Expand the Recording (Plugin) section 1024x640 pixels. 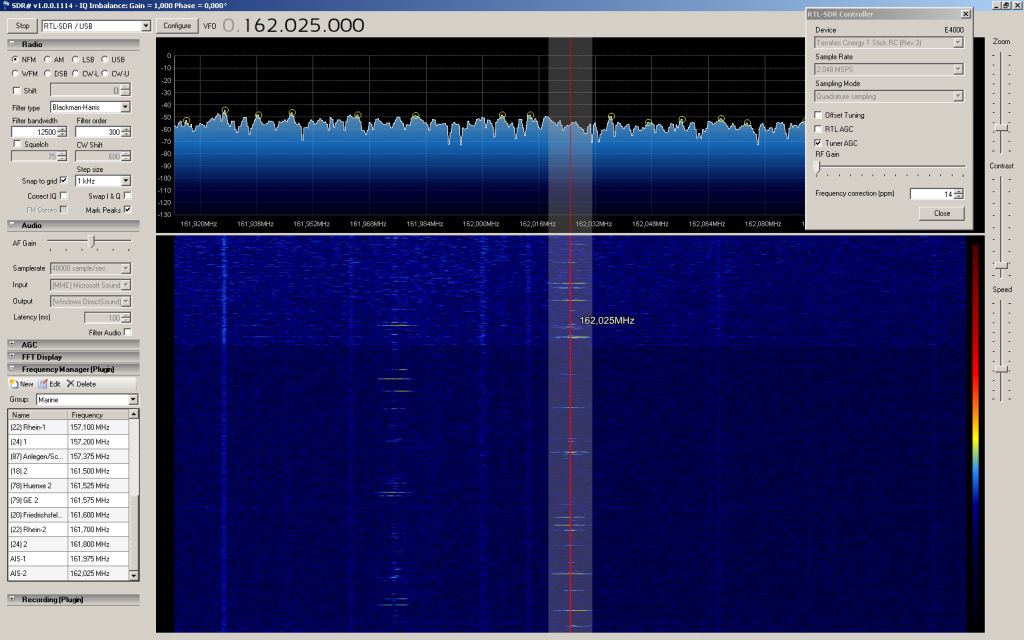point(13,599)
